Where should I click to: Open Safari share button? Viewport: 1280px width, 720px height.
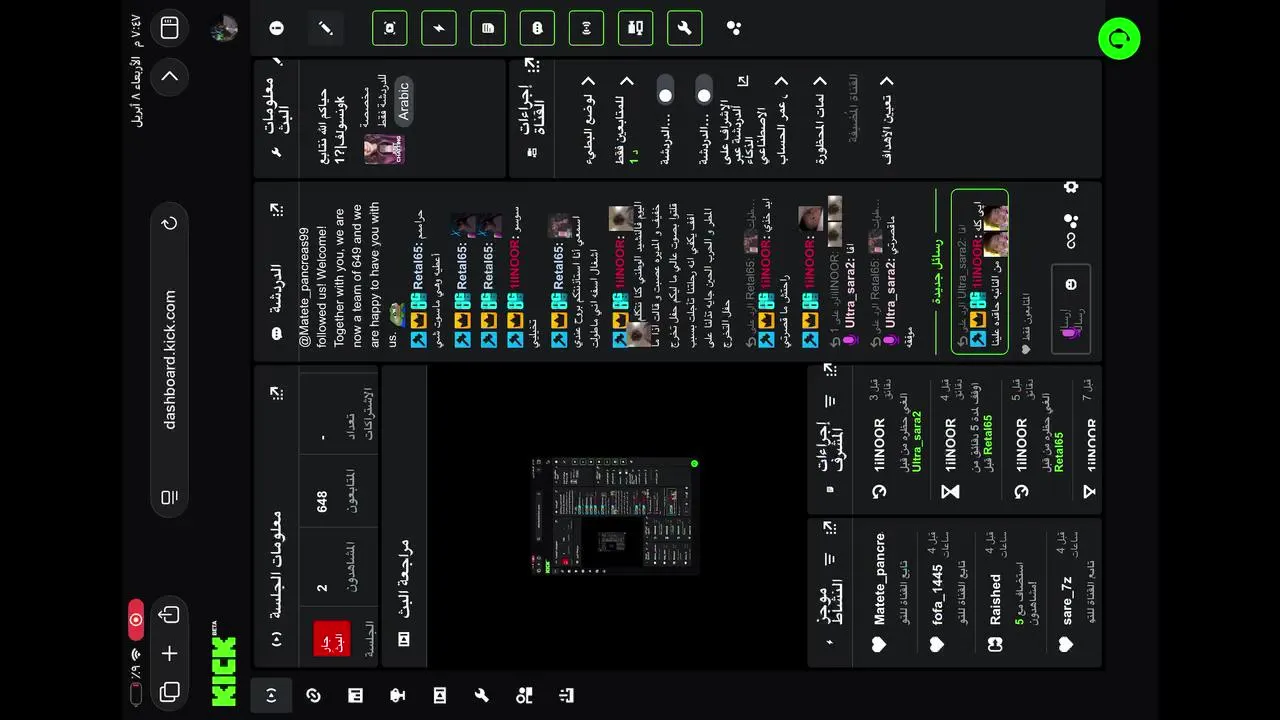169,615
